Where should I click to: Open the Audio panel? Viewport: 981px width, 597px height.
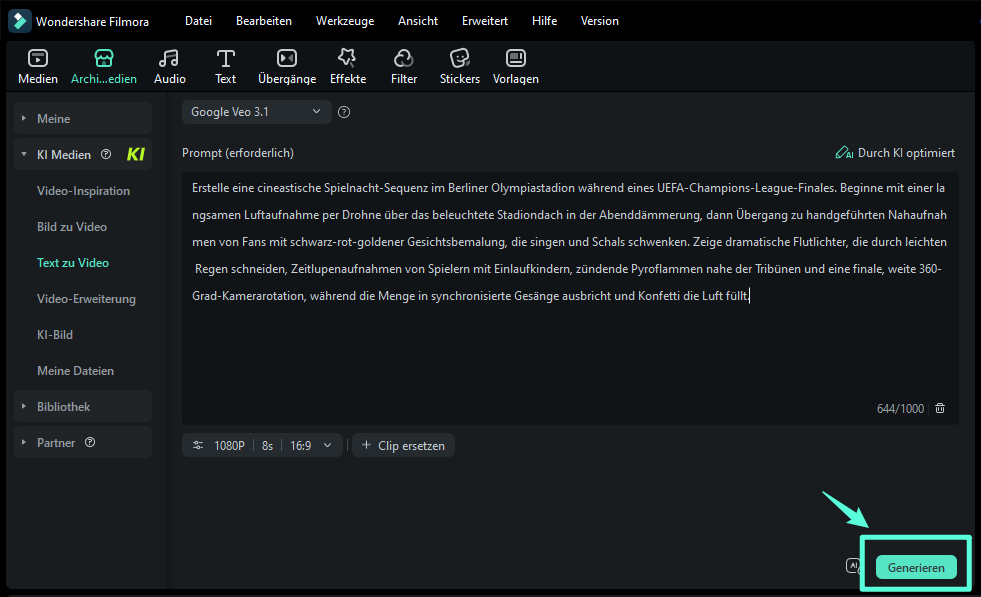coord(169,65)
